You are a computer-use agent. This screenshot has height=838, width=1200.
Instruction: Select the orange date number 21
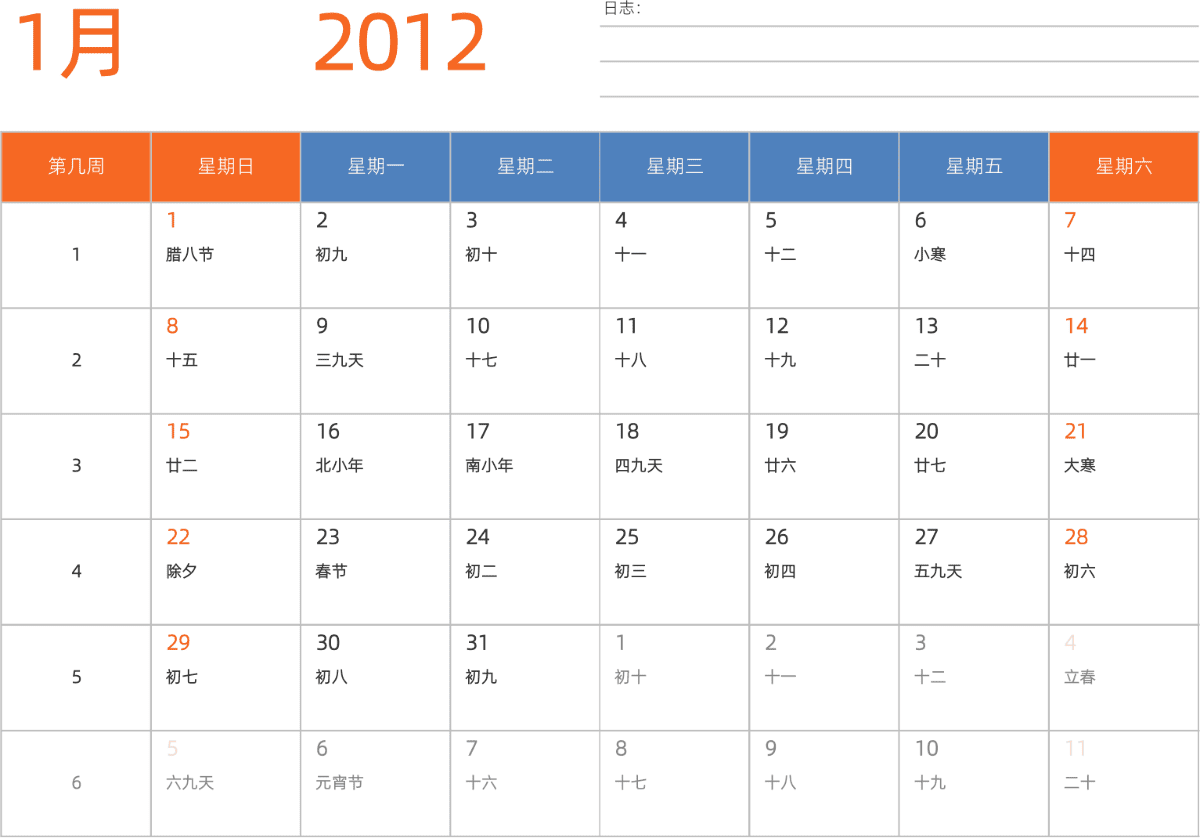1076,432
